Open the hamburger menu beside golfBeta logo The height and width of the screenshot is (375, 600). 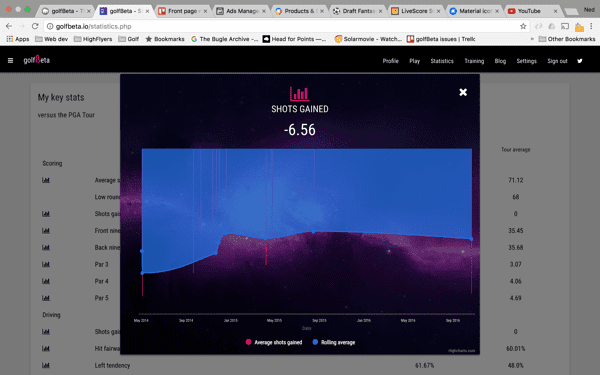(x=10, y=60)
